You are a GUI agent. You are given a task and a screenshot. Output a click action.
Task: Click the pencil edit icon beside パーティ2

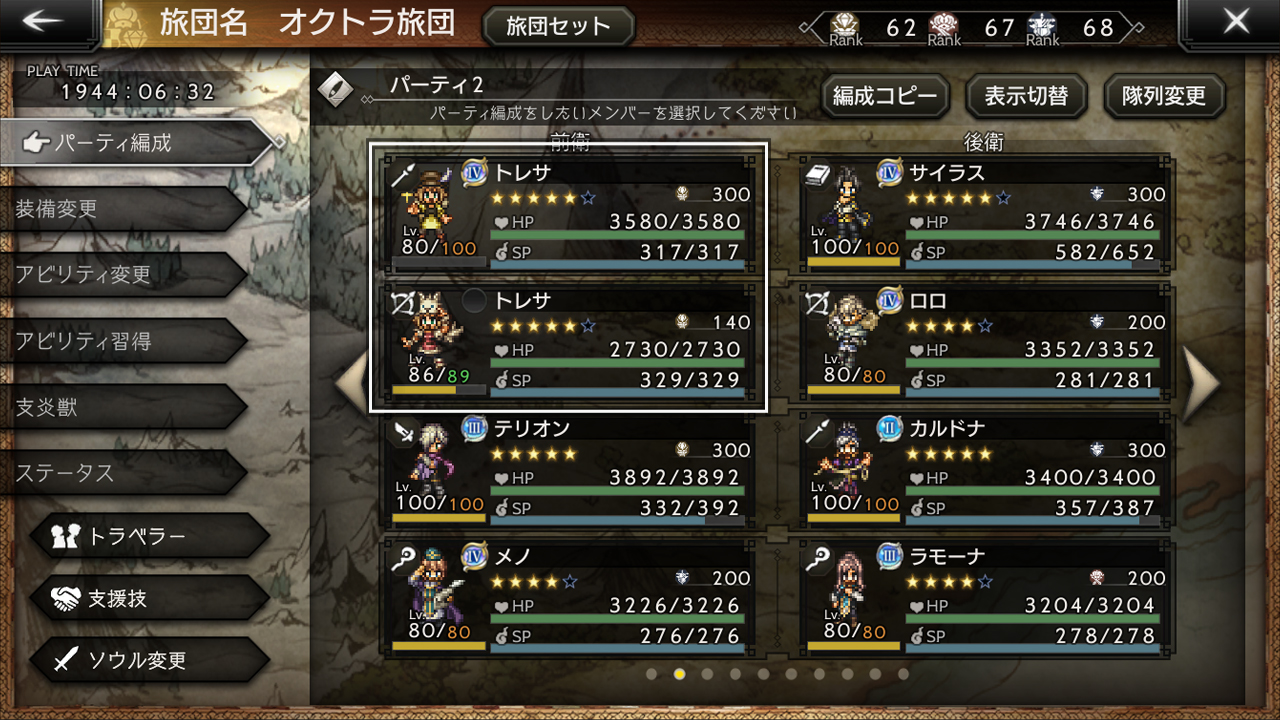(334, 88)
